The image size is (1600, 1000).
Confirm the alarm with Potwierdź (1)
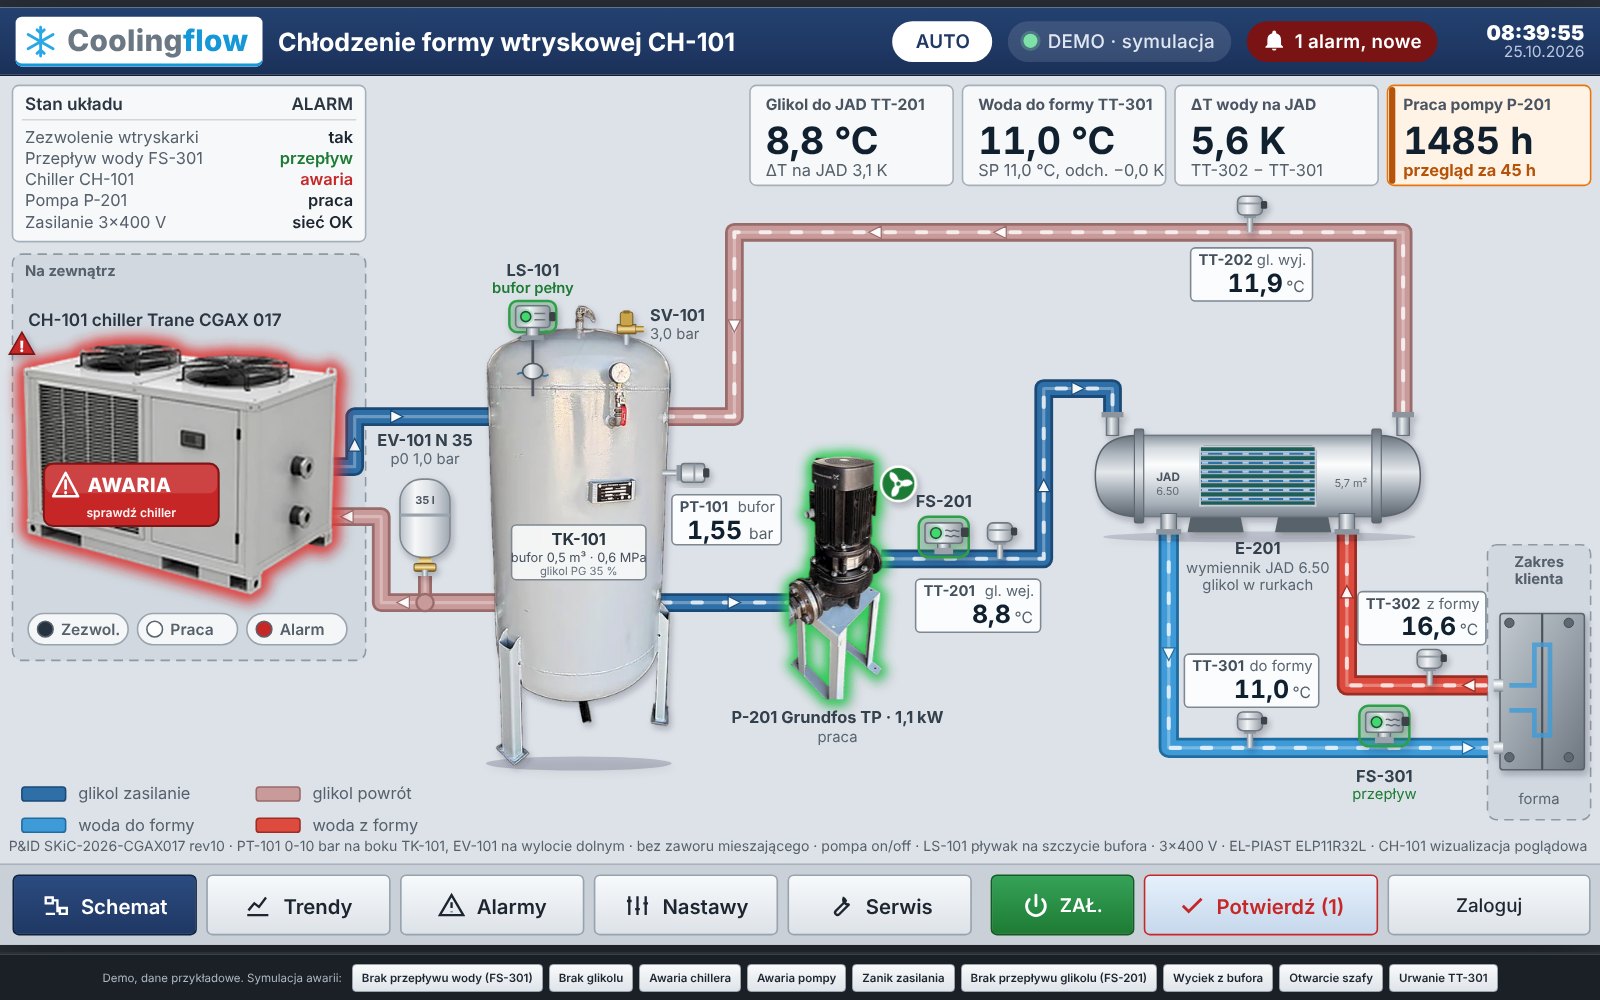coord(1261,906)
